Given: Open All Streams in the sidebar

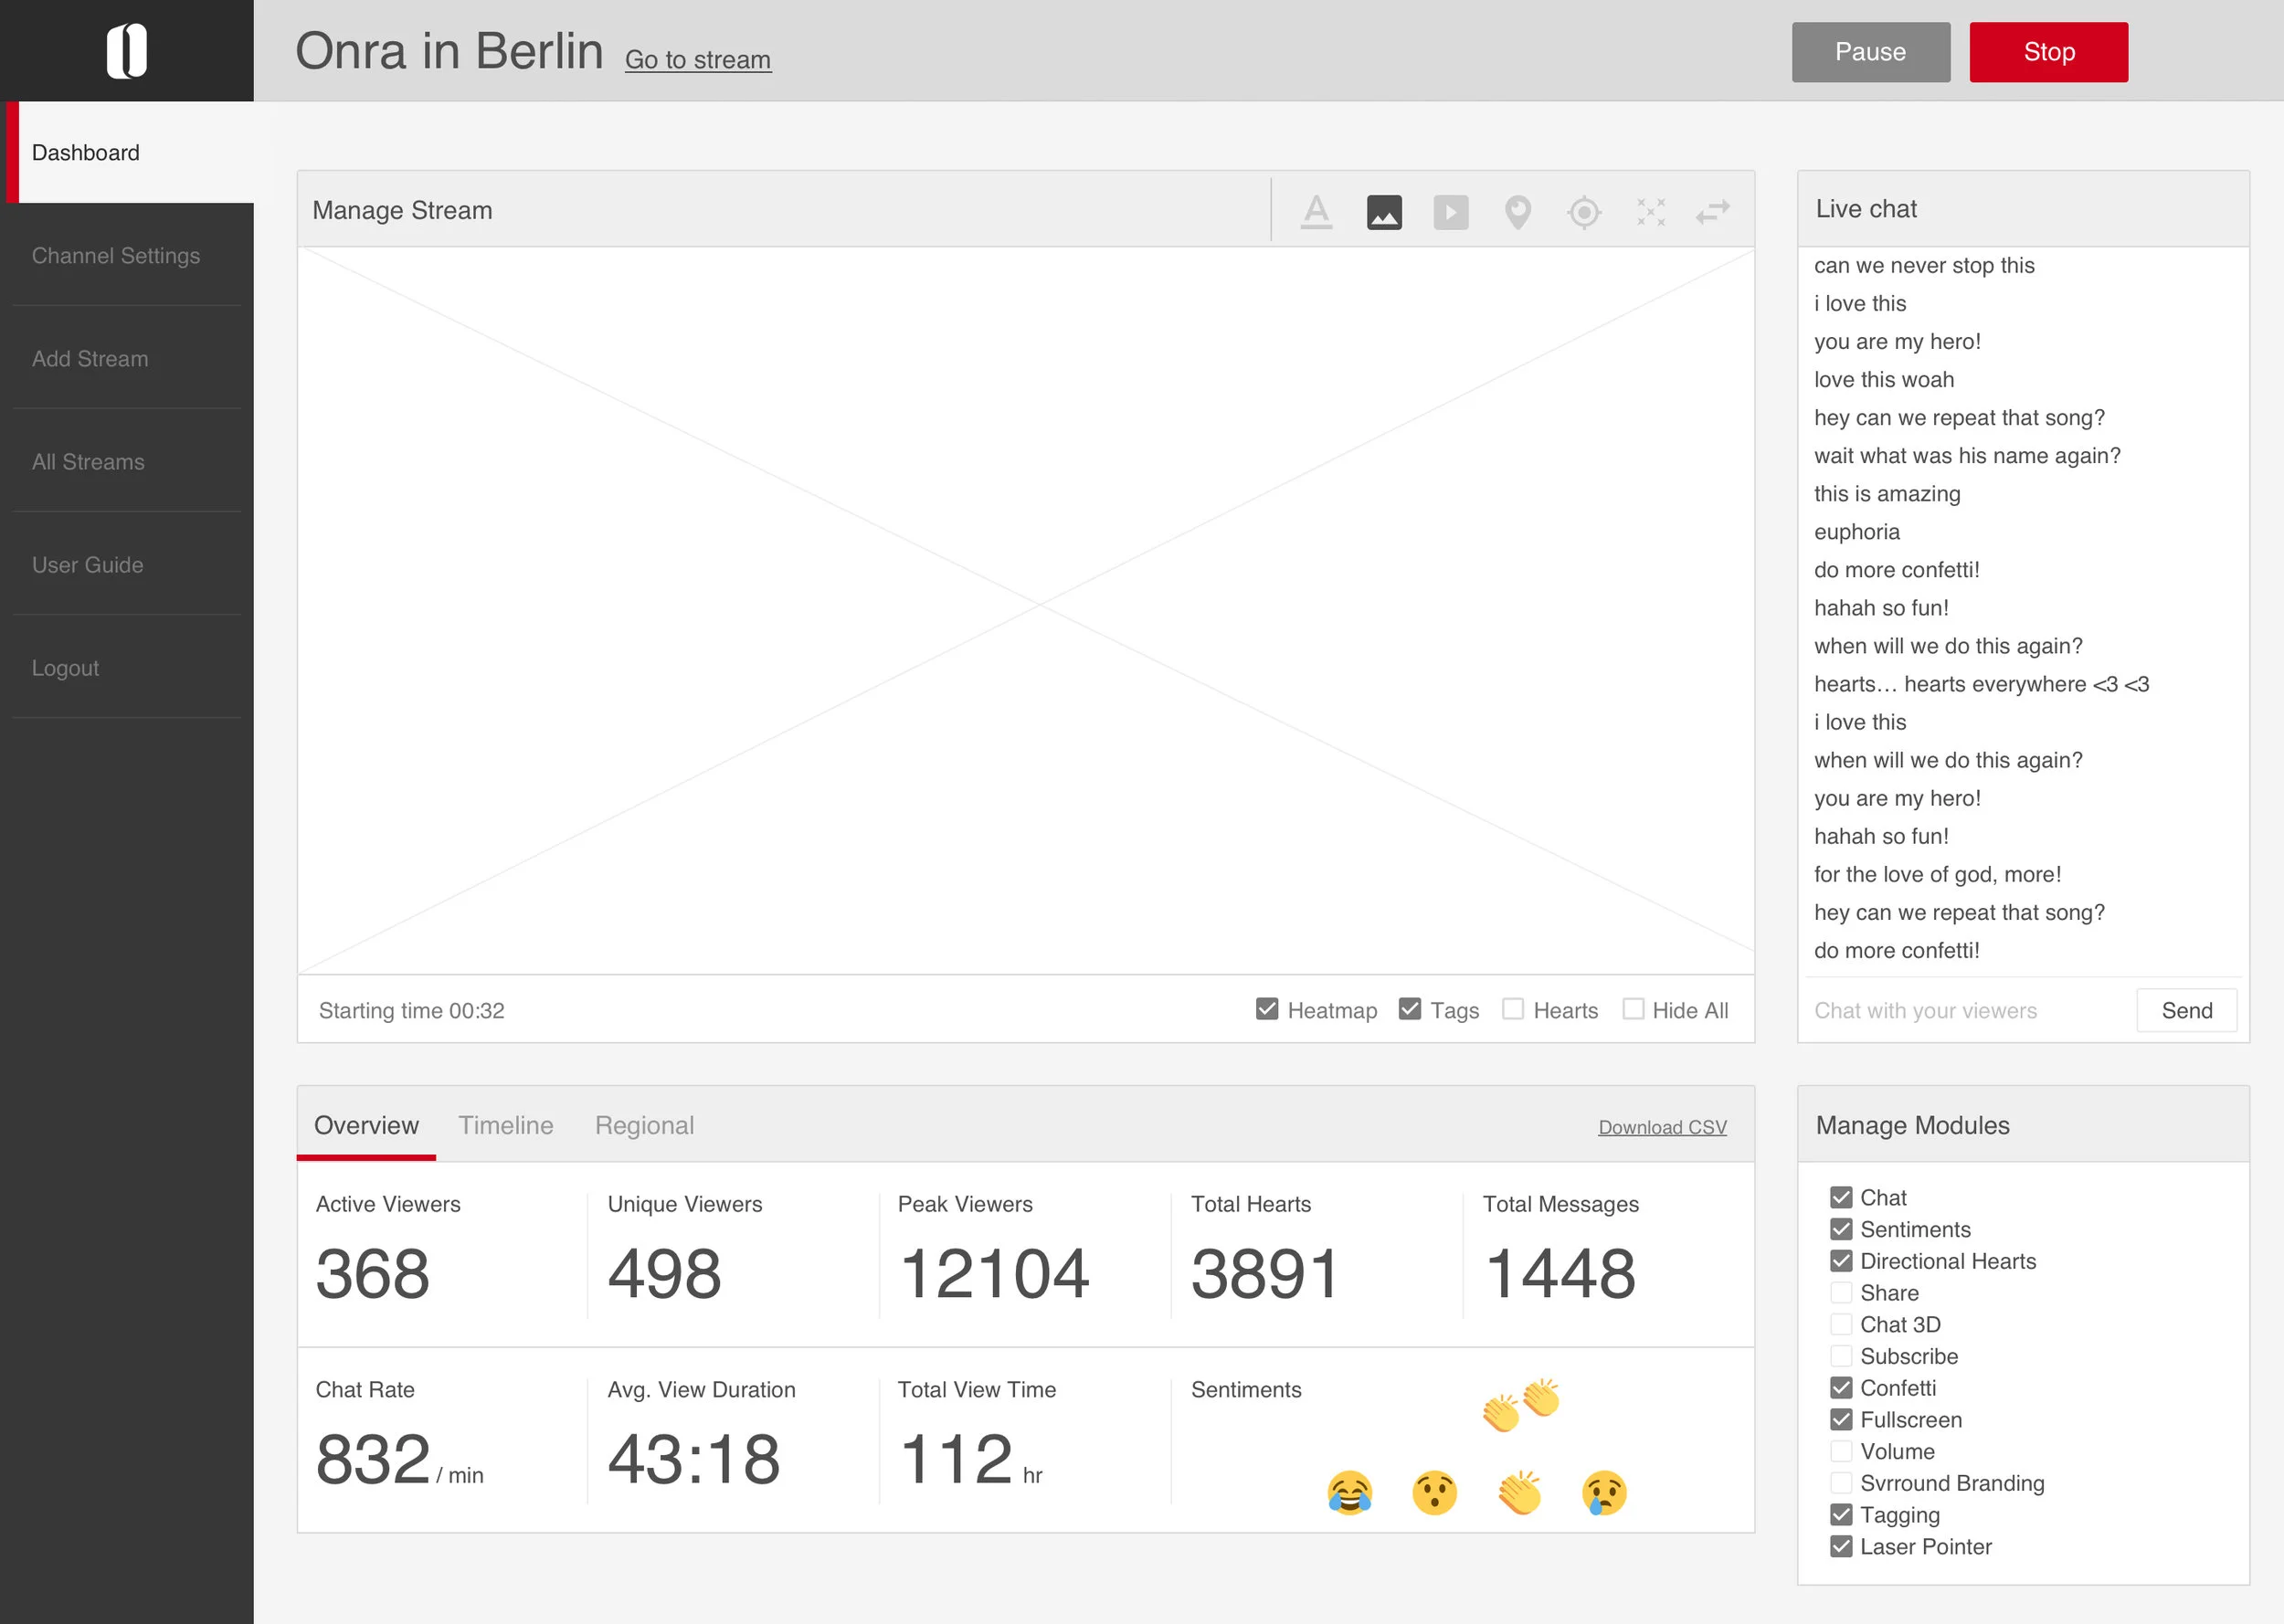Looking at the screenshot, I should pos(127,461).
